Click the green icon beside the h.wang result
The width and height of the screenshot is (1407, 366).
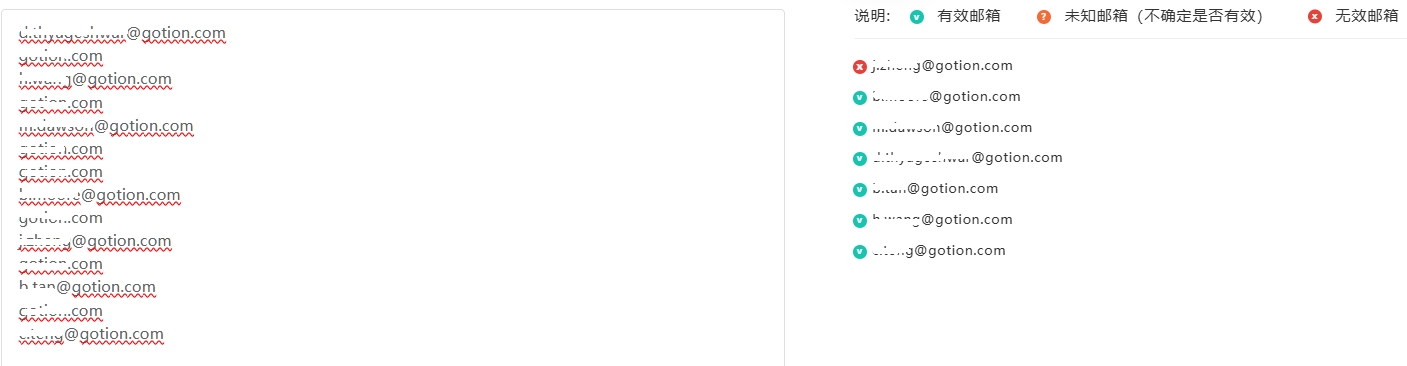(x=859, y=221)
